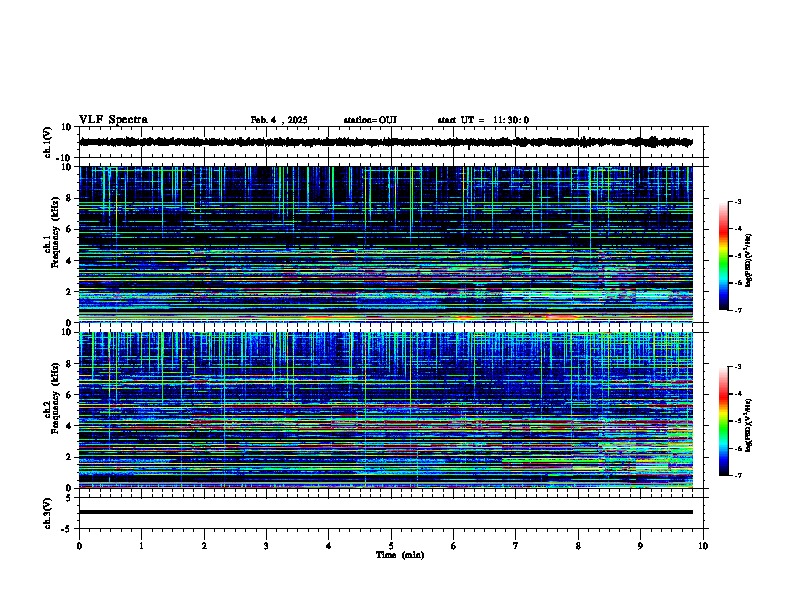Click the "-7" label on ch.2 color scale
This screenshot has width=792, height=612.
[737, 475]
